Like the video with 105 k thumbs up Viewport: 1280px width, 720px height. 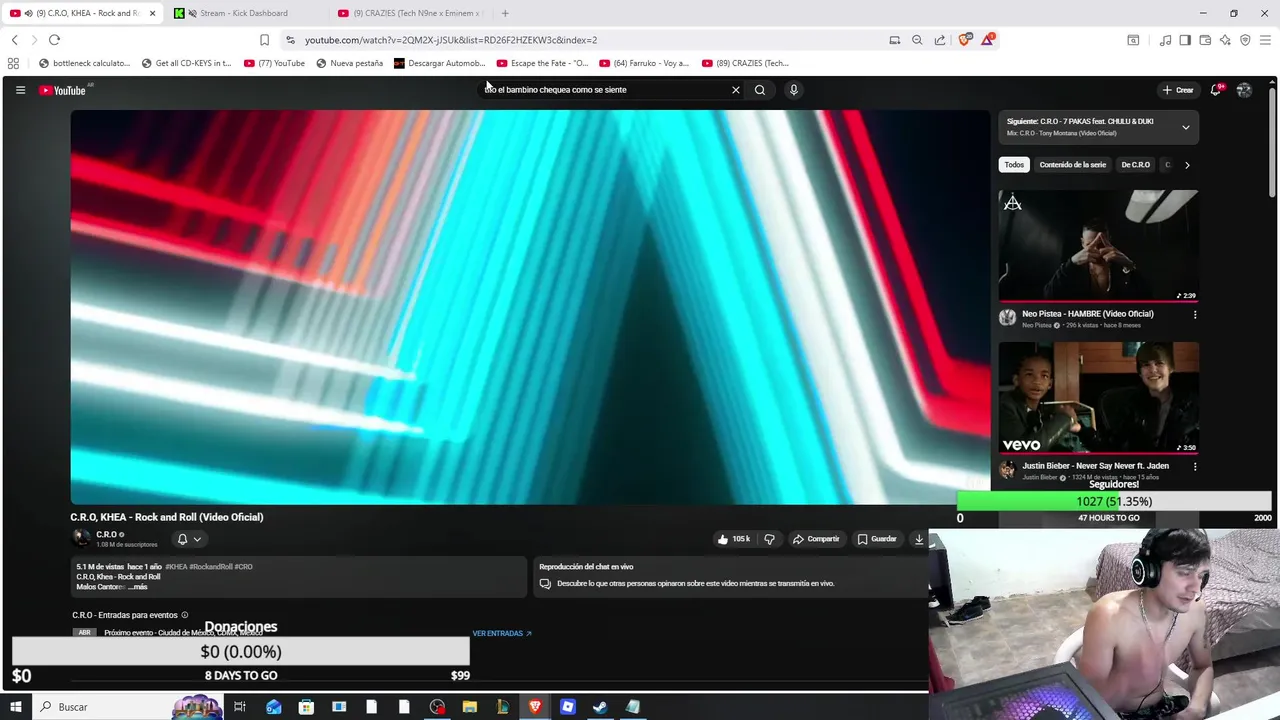[734, 539]
